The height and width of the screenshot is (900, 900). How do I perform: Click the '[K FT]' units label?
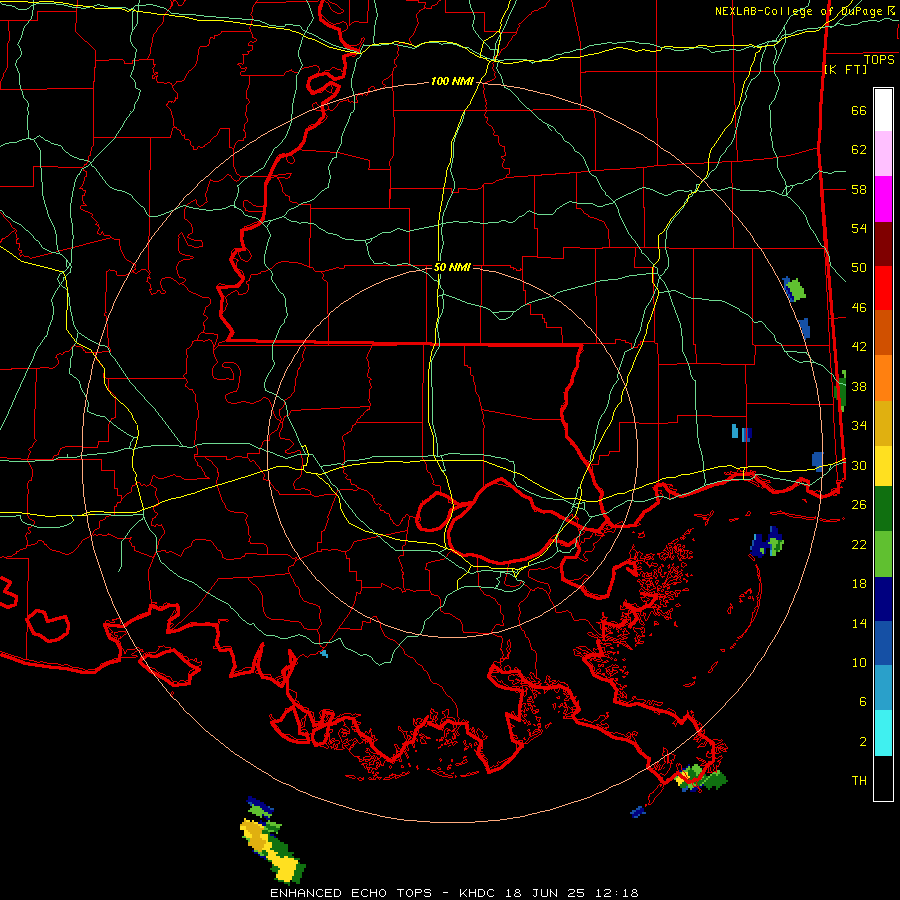coord(845,70)
